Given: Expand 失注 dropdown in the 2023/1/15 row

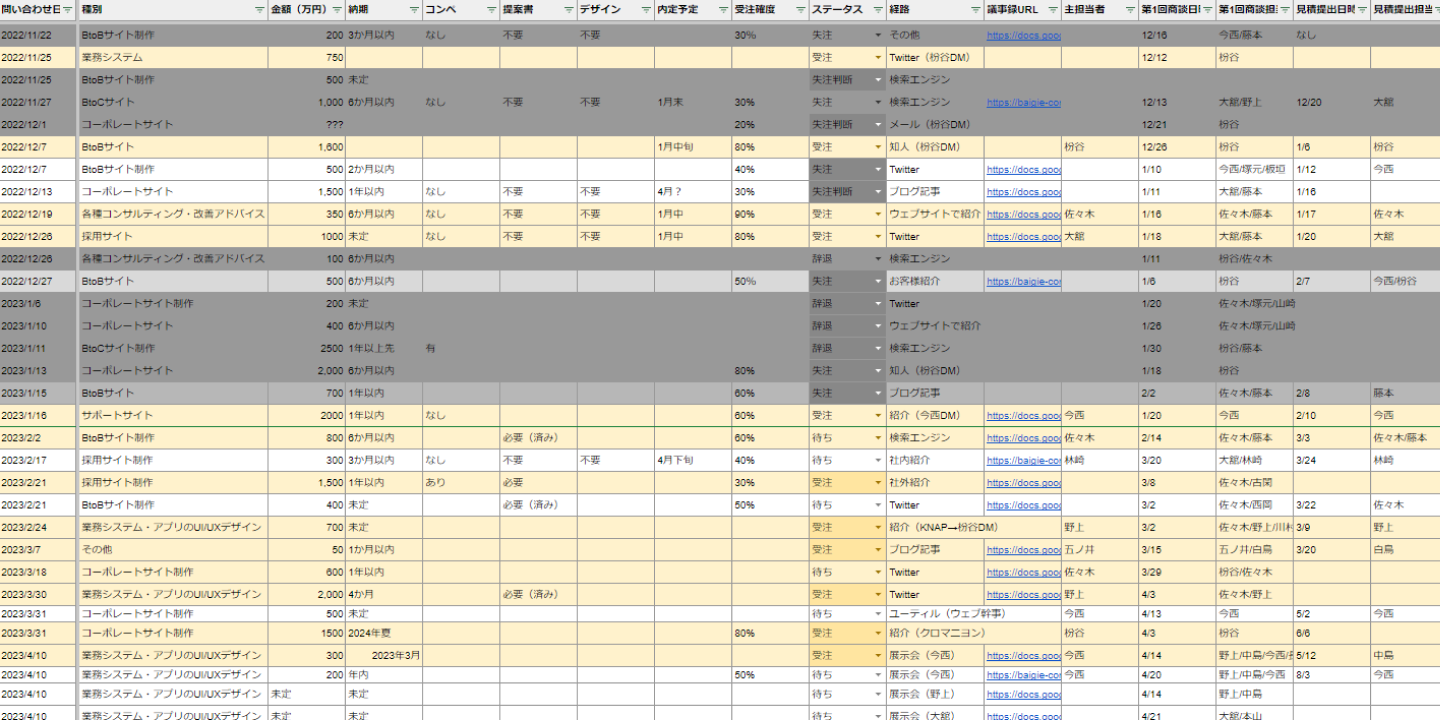Looking at the screenshot, I should (878, 393).
